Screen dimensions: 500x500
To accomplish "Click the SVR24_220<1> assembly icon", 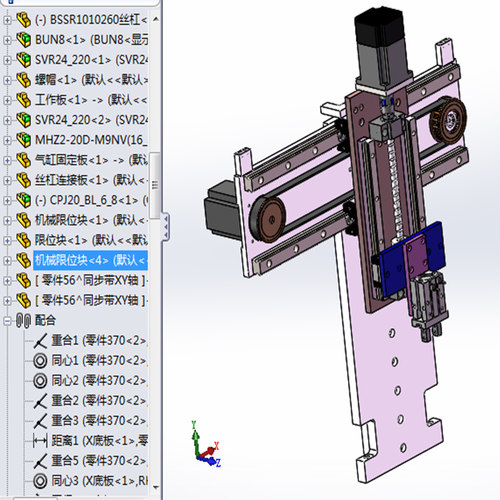I will pos(23,60).
